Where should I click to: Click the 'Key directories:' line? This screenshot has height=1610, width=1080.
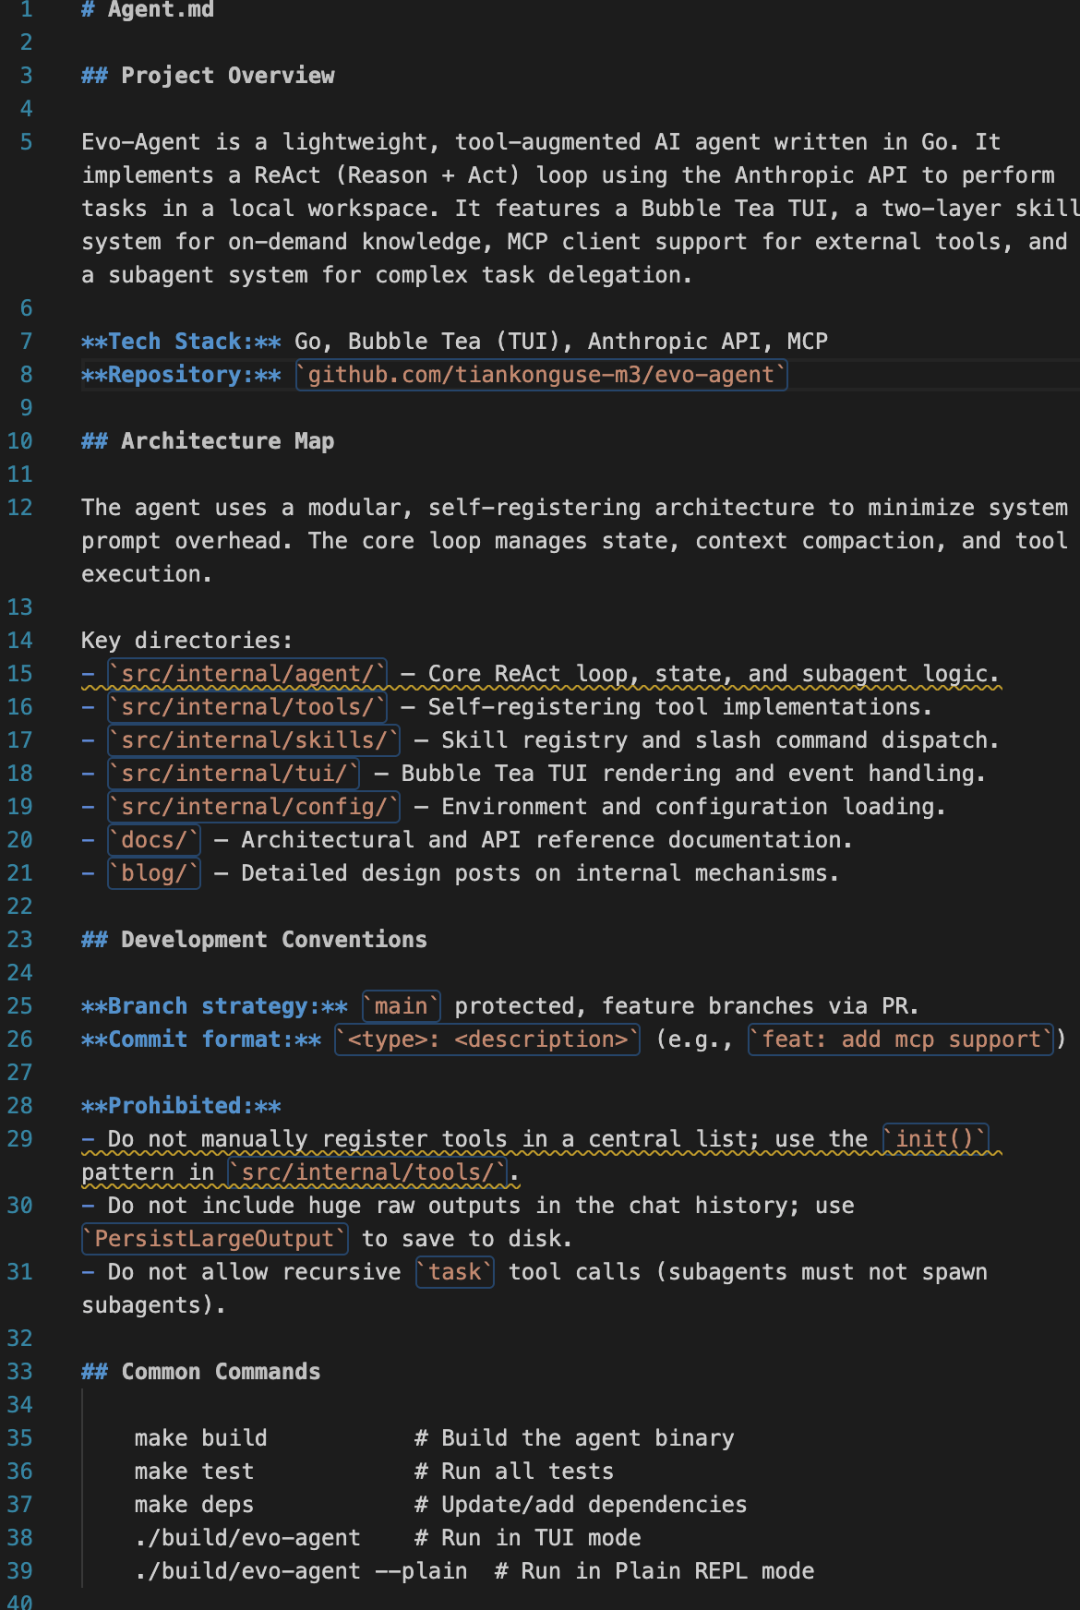(x=187, y=640)
